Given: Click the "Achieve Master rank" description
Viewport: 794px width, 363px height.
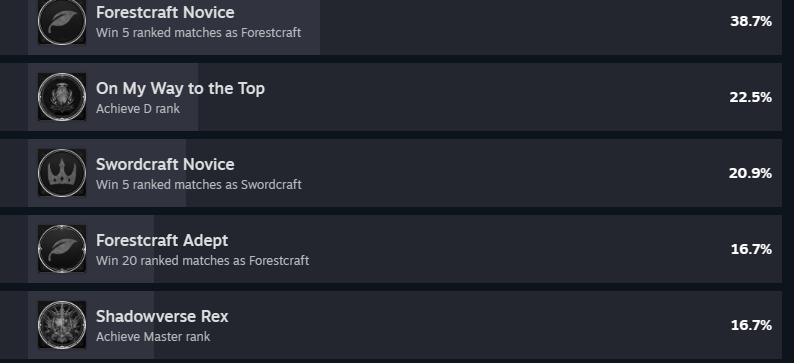Looking at the screenshot, I should point(153,337).
